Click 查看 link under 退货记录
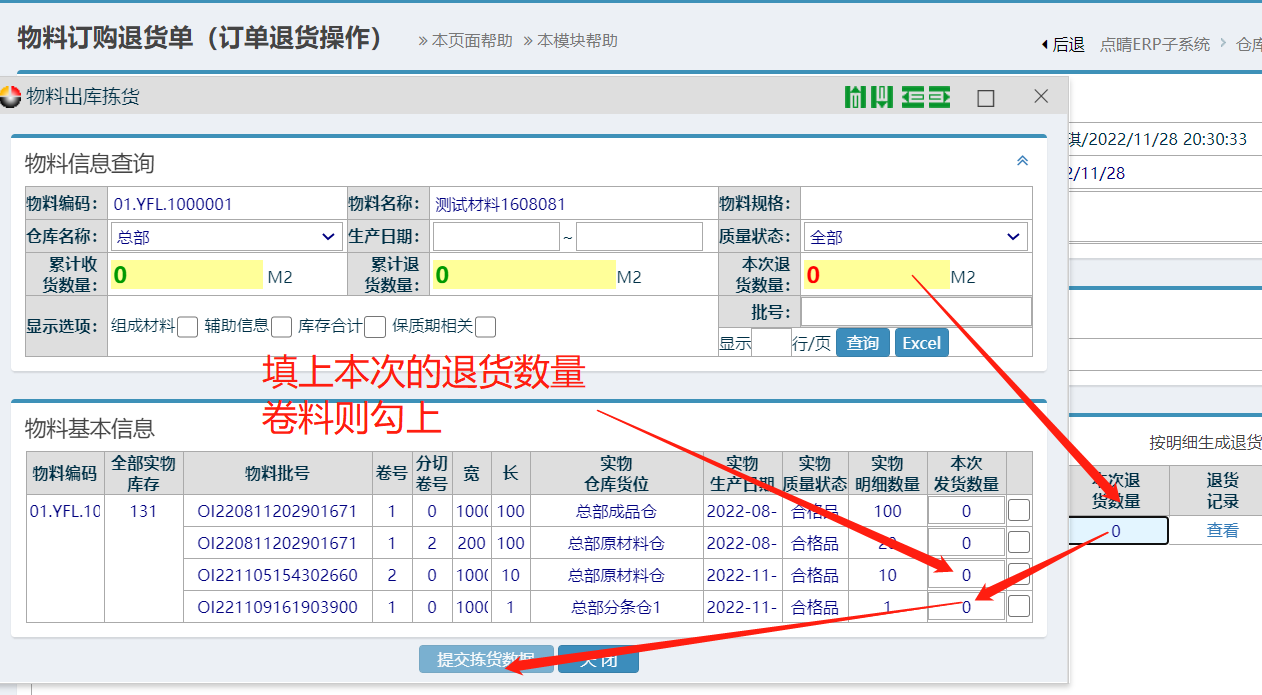Image resolution: width=1262 pixels, height=695 pixels. pos(1222,531)
